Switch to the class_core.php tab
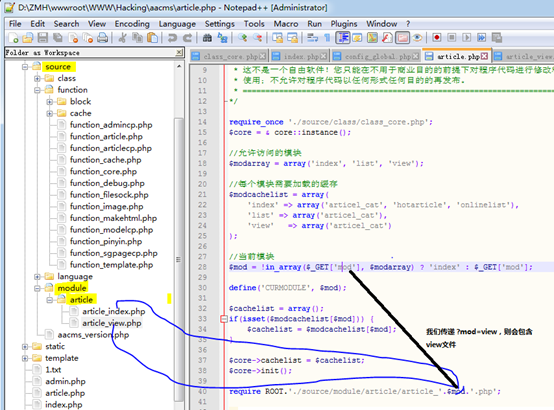 click(229, 56)
